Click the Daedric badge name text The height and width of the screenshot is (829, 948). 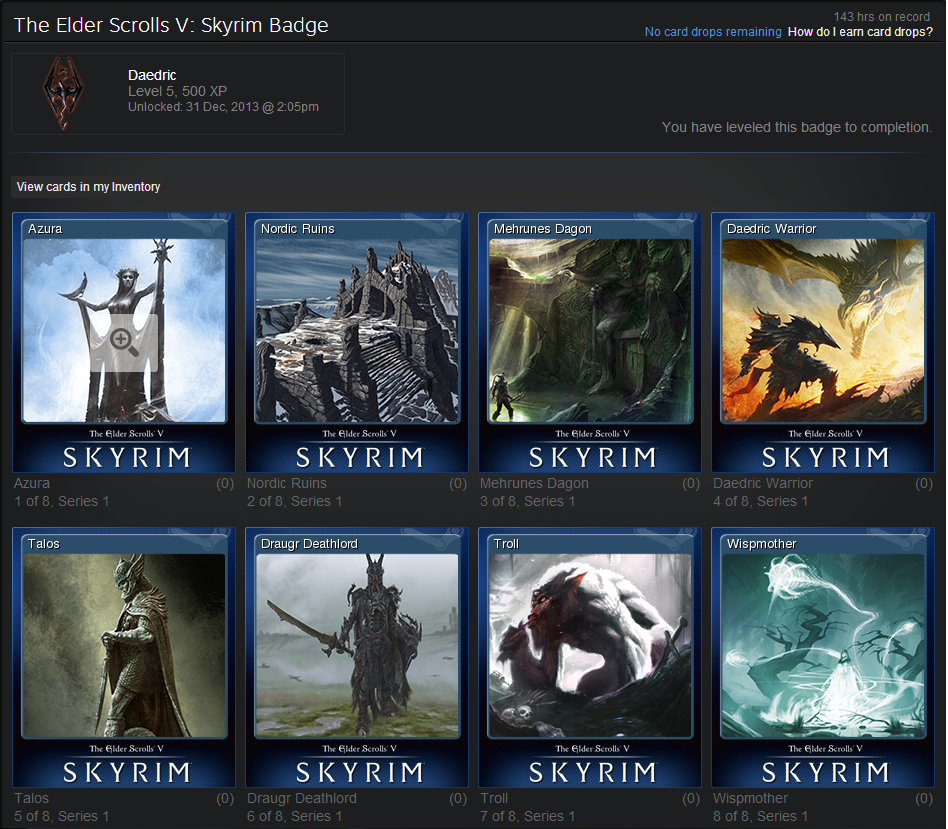(x=152, y=75)
